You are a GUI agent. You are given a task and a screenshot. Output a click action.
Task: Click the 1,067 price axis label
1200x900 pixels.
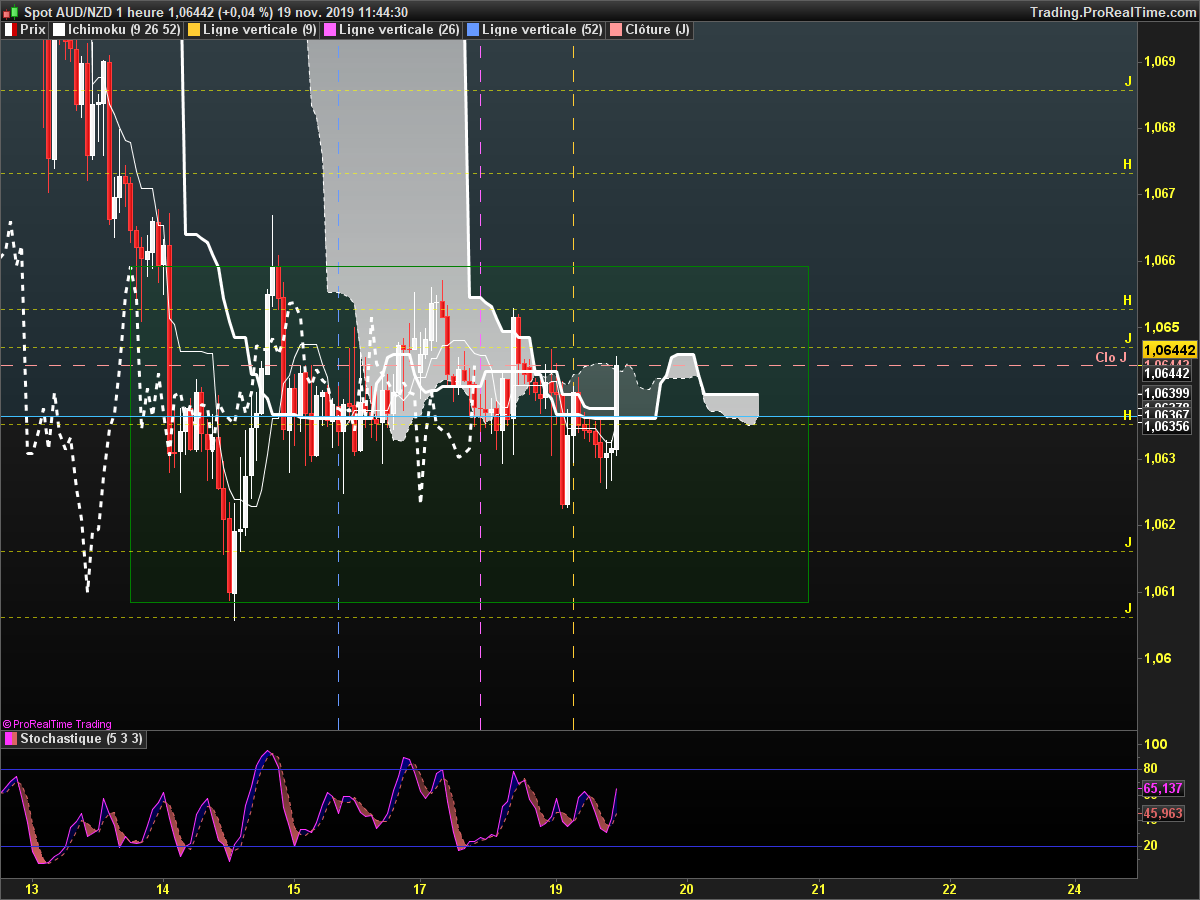tap(1160, 193)
